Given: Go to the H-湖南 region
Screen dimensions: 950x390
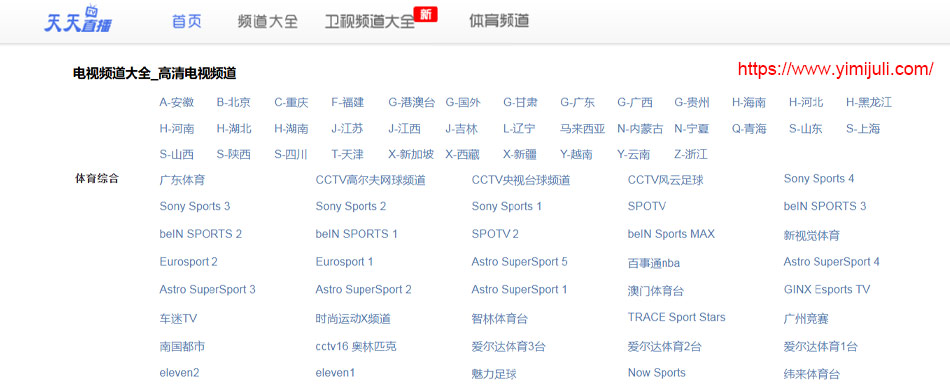Looking at the screenshot, I should (x=291, y=128).
